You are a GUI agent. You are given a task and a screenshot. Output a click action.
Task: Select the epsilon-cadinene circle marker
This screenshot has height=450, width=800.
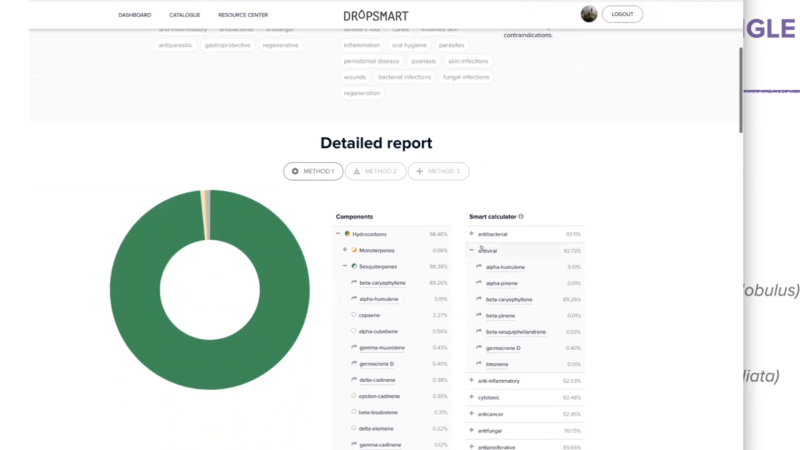click(354, 396)
